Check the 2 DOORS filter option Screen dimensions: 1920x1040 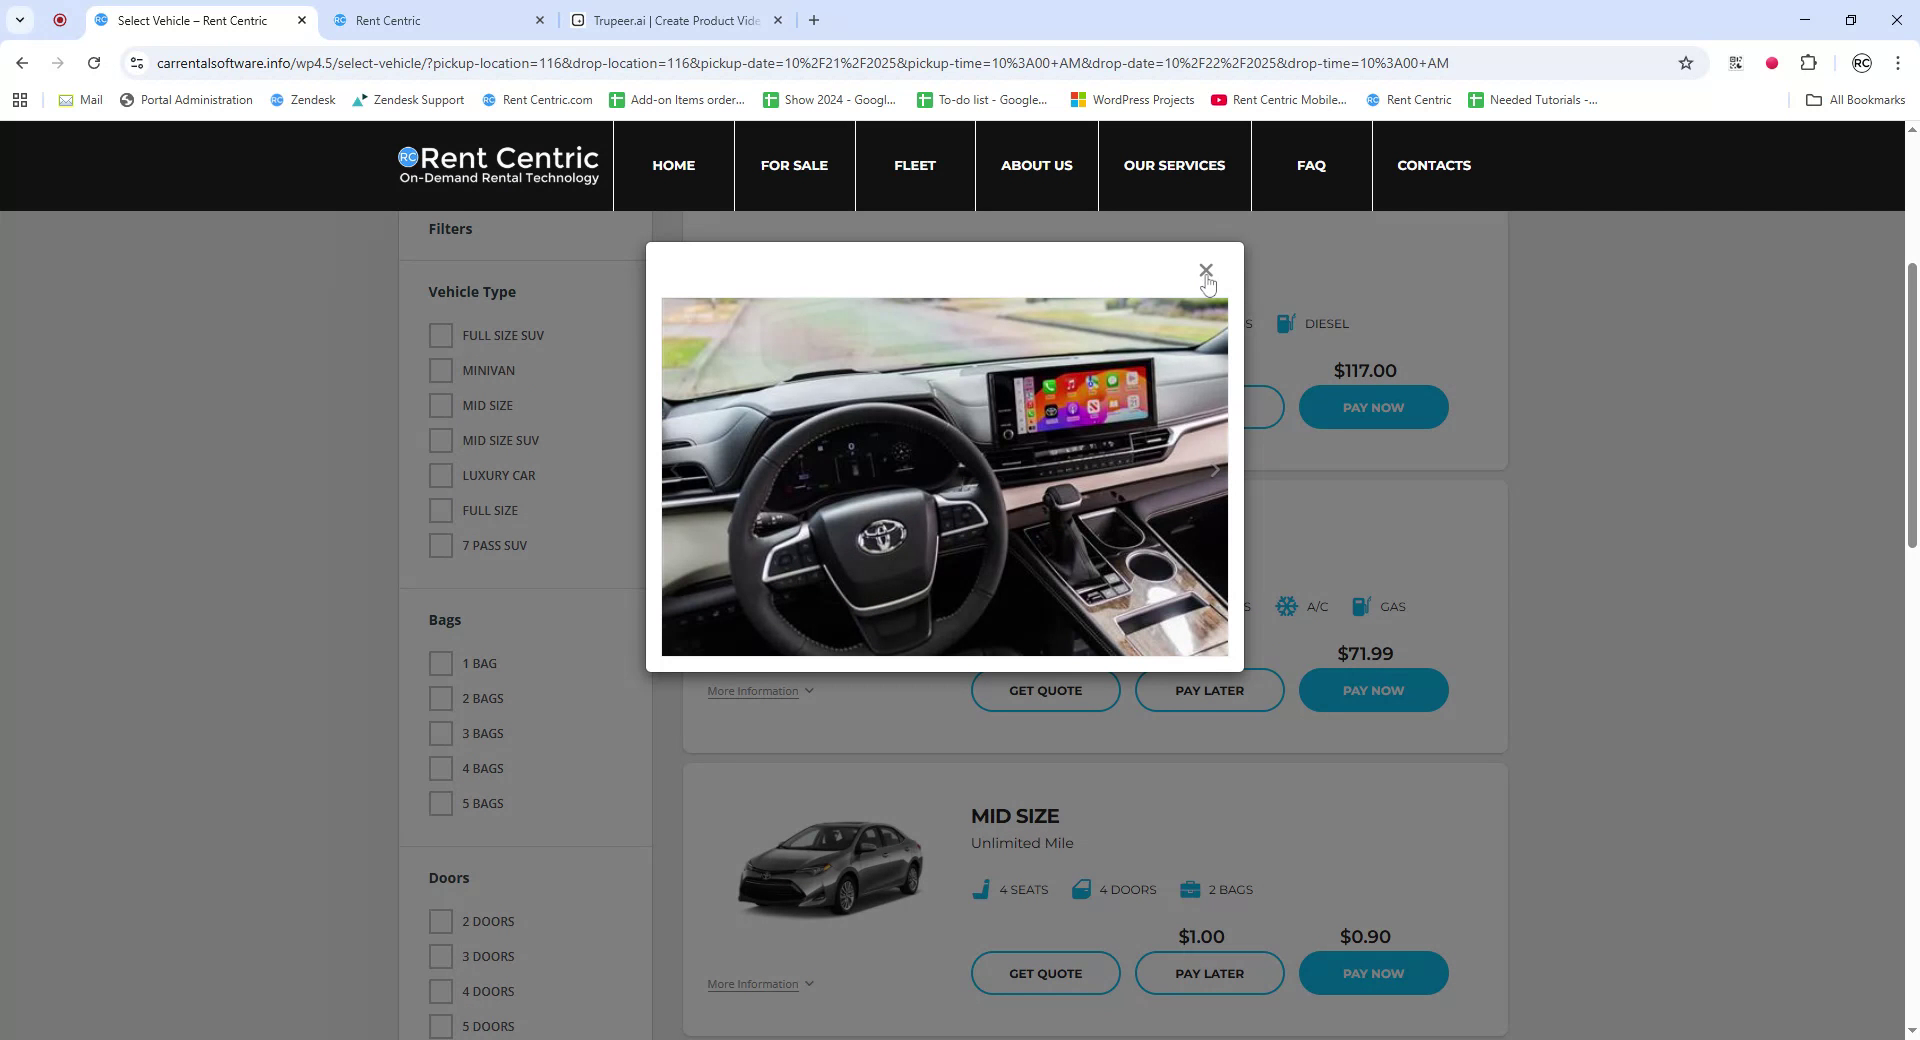click(441, 921)
